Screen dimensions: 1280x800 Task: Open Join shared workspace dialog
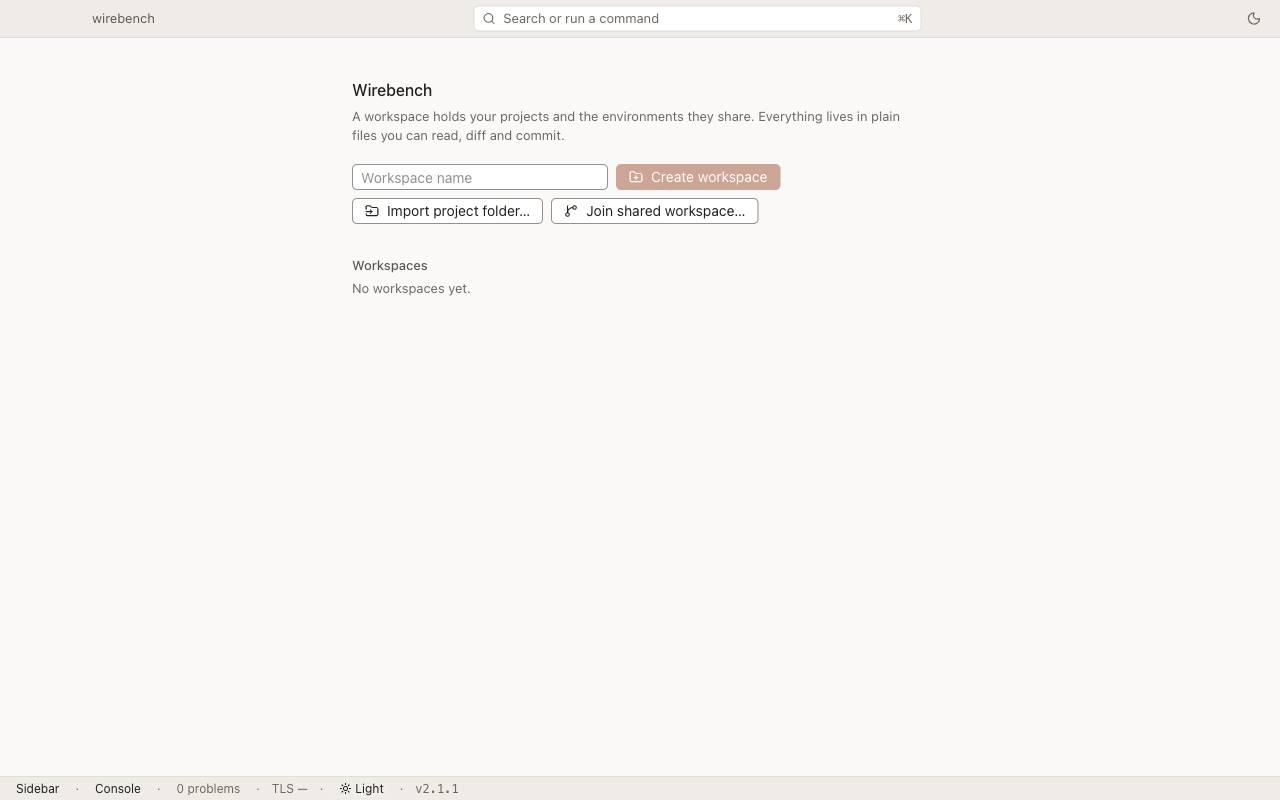[655, 211]
